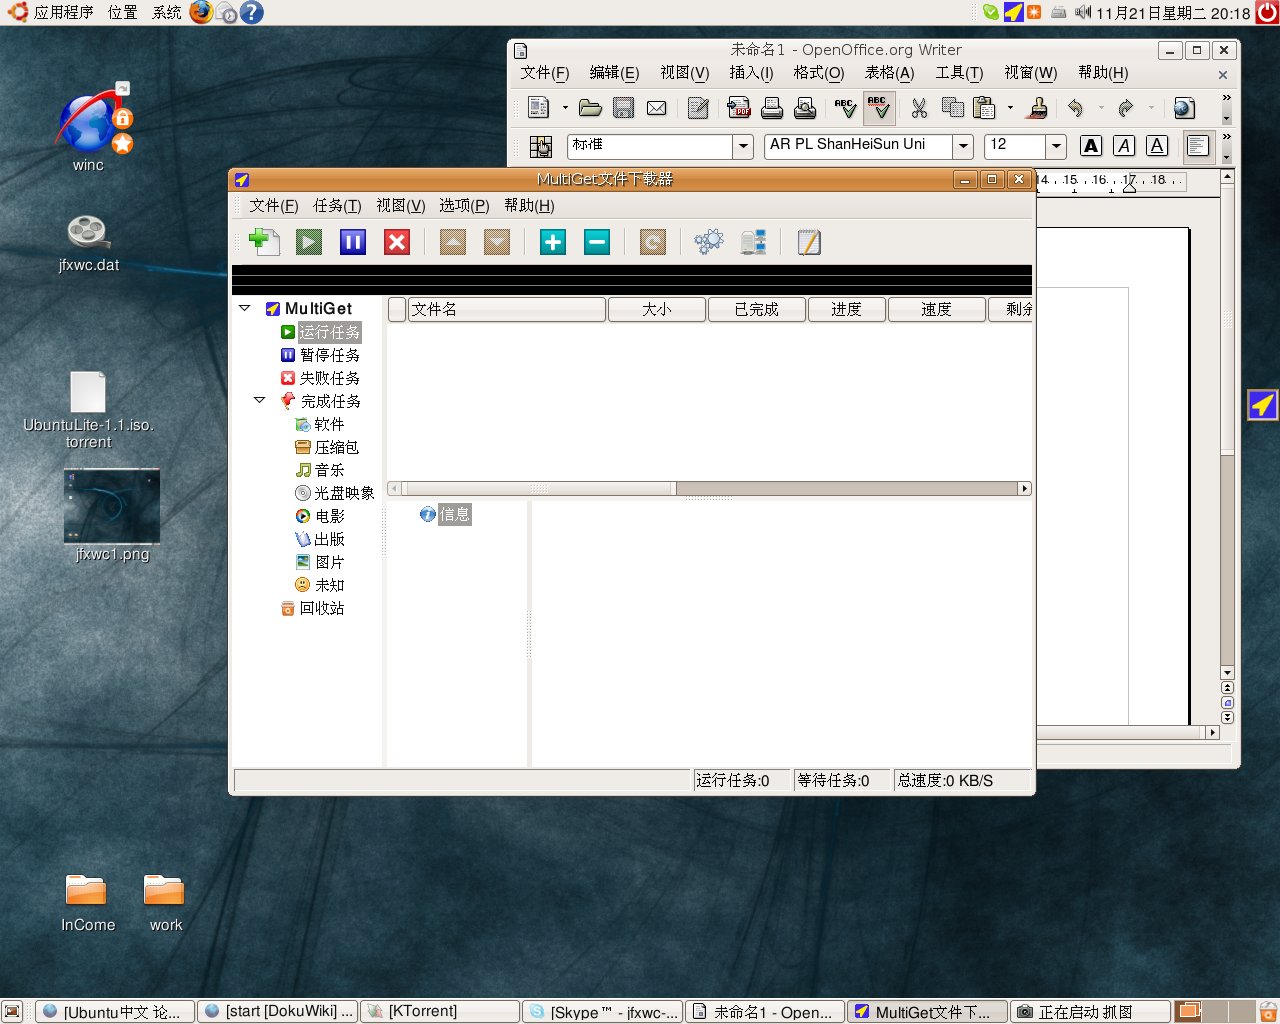The image size is (1280, 1024).
Task: Click MultiGet task list horizontal scrollbar
Action: pos(709,489)
